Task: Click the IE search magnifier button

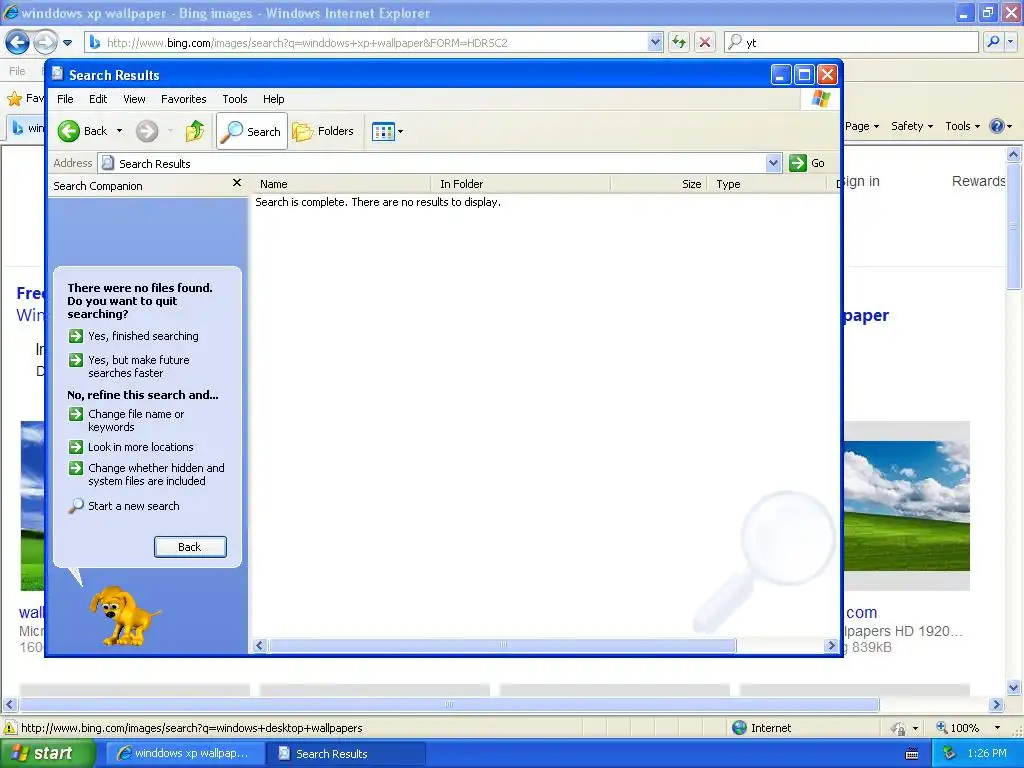Action: pyautogui.click(x=993, y=42)
